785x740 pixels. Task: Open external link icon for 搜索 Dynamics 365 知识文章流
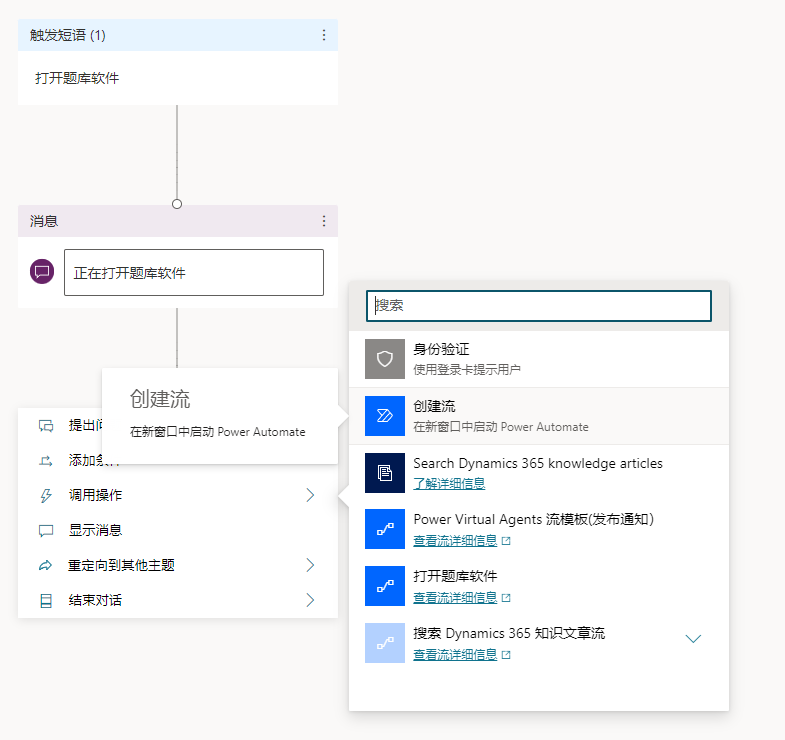506,655
